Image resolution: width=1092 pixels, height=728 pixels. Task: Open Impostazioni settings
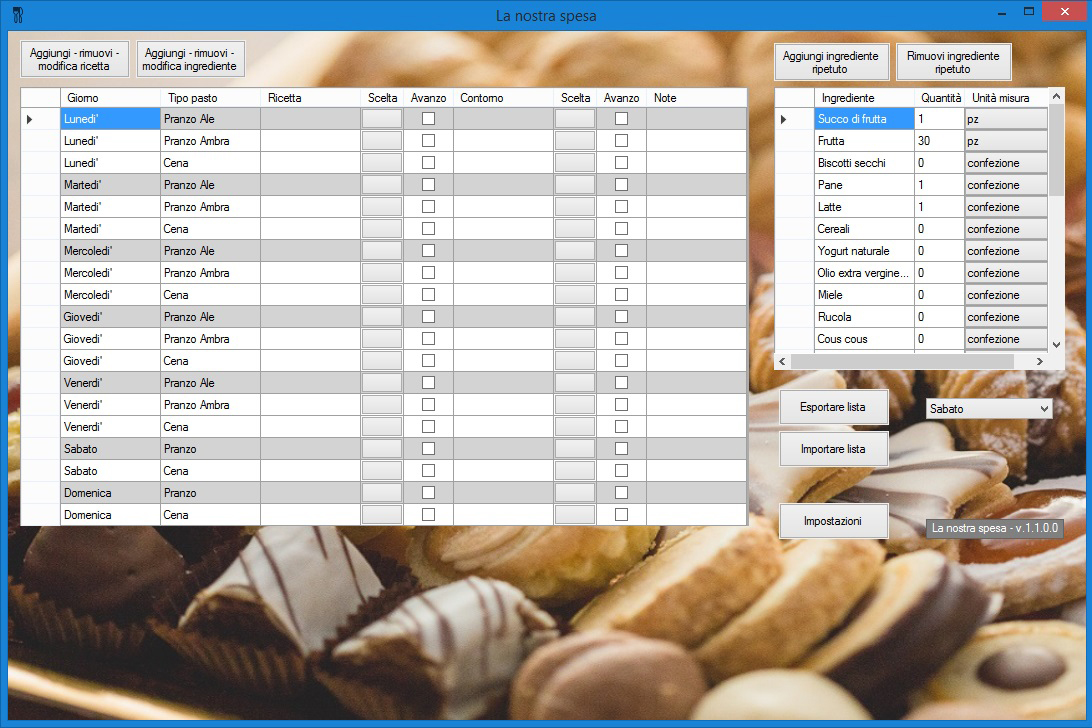coord(833,522)
